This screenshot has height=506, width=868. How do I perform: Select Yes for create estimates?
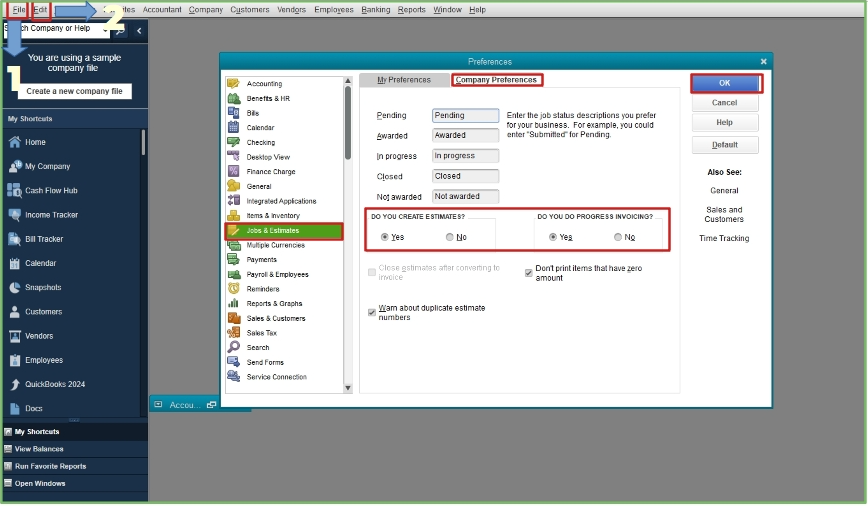point(385,237)
